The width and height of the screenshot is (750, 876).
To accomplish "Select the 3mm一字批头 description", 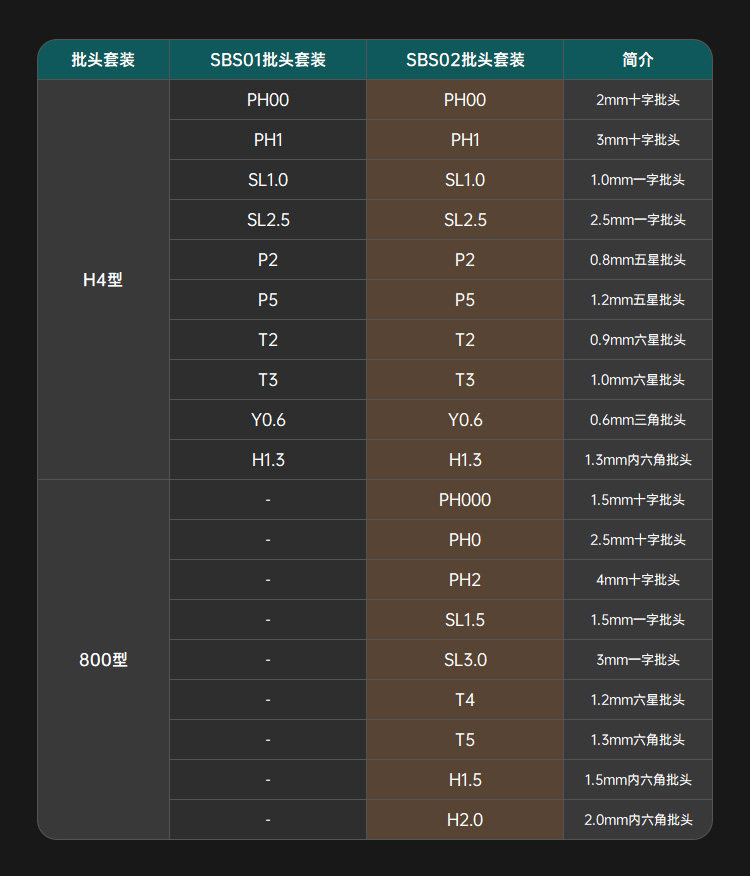I will pos(638,660).
